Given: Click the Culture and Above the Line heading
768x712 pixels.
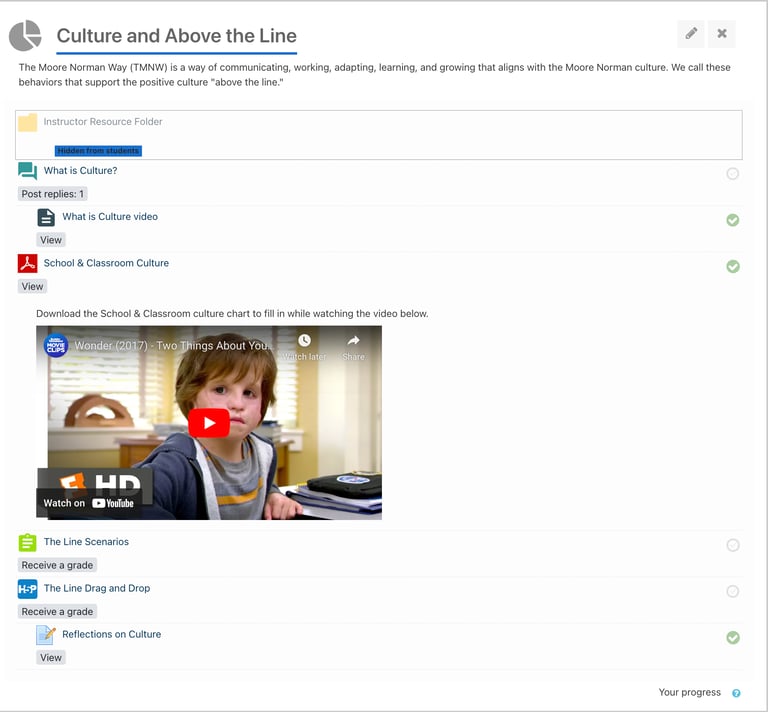Looking at the screenshot, I should [x=177, y=36].
